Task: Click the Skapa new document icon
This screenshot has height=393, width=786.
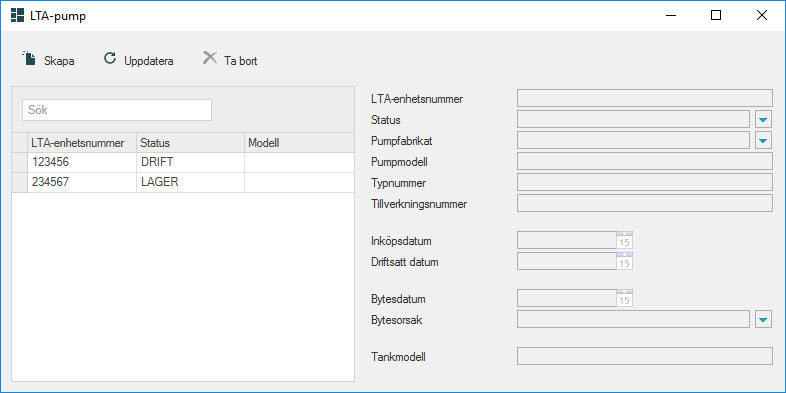Action: point(30,59)
